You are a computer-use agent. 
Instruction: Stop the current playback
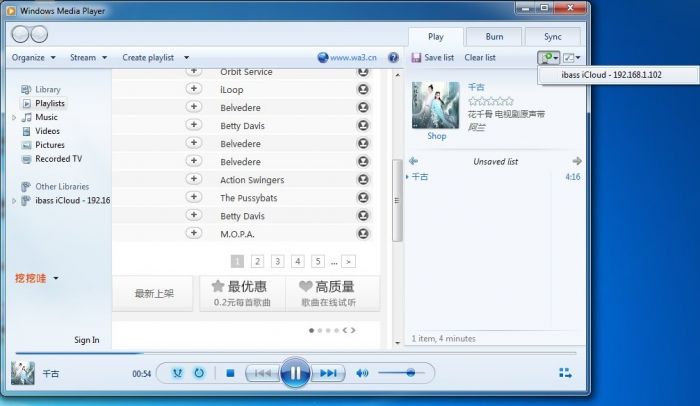[x=230, y=373]
